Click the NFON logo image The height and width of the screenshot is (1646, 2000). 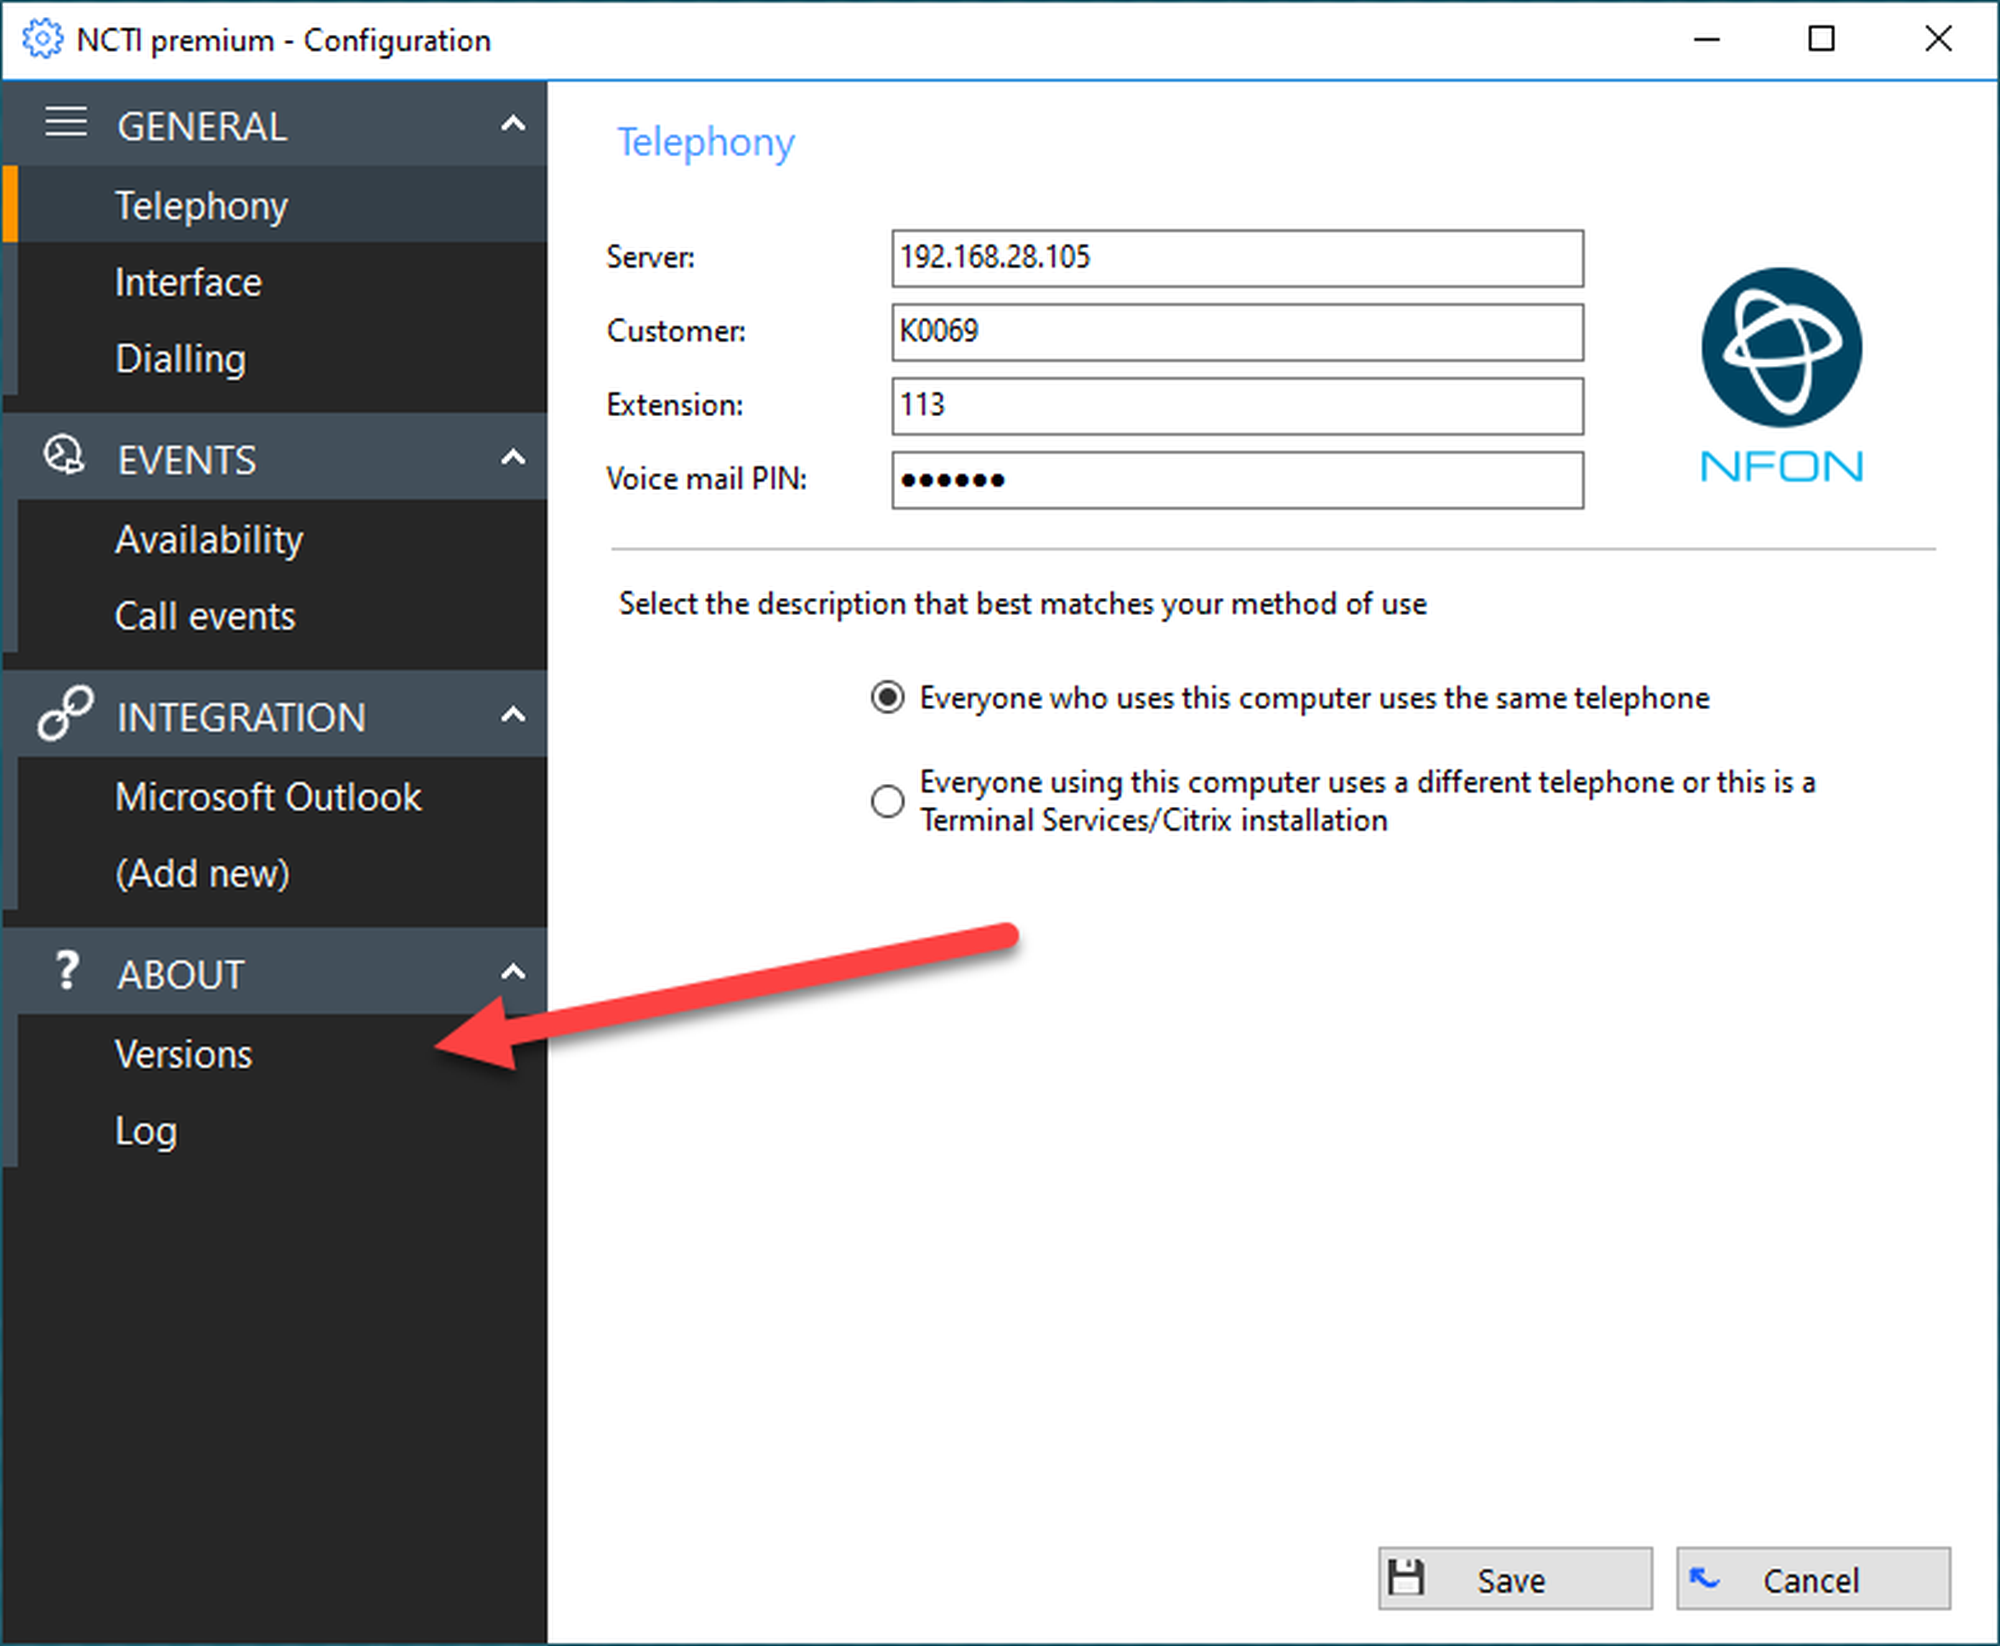click(x=1781, y=375)
